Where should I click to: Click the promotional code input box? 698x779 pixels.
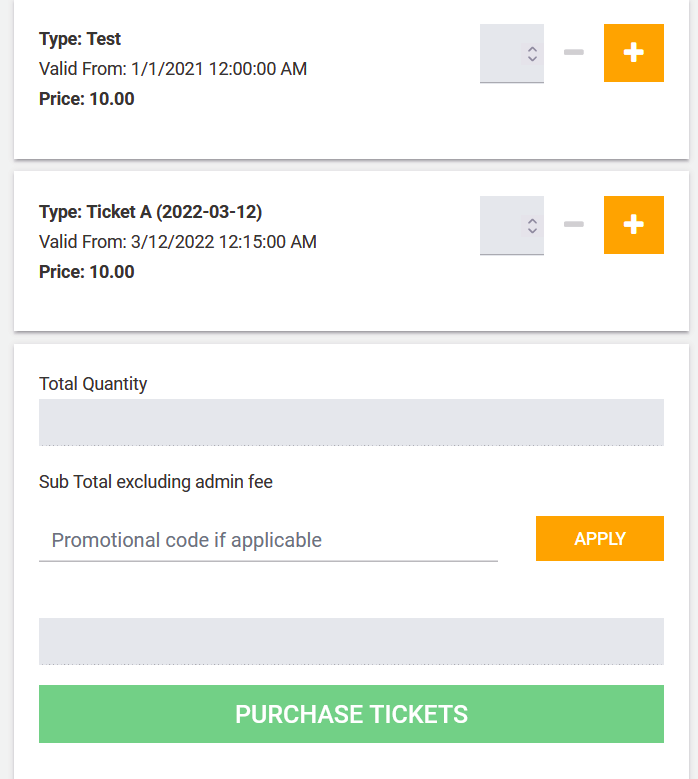(268, 540)
